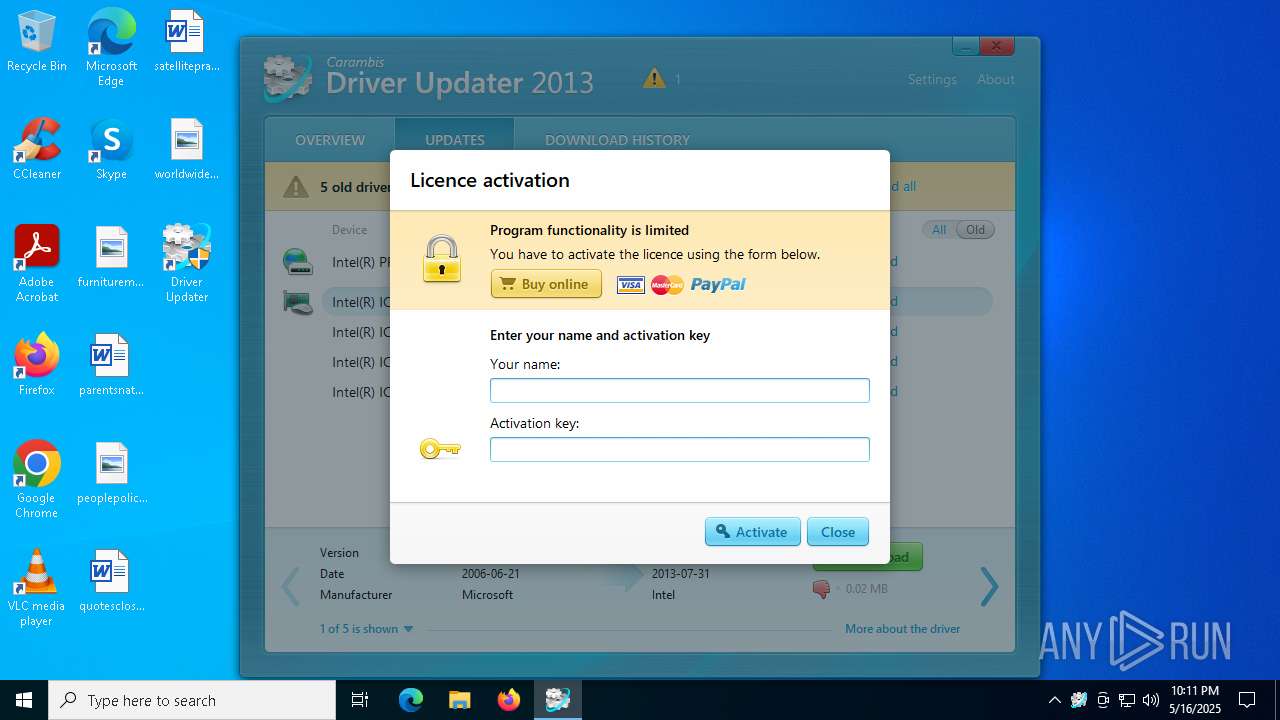Minimize the Driver Updater window
The width and height of the screenshot is (1280, 720).
click(x=965, y=46)
